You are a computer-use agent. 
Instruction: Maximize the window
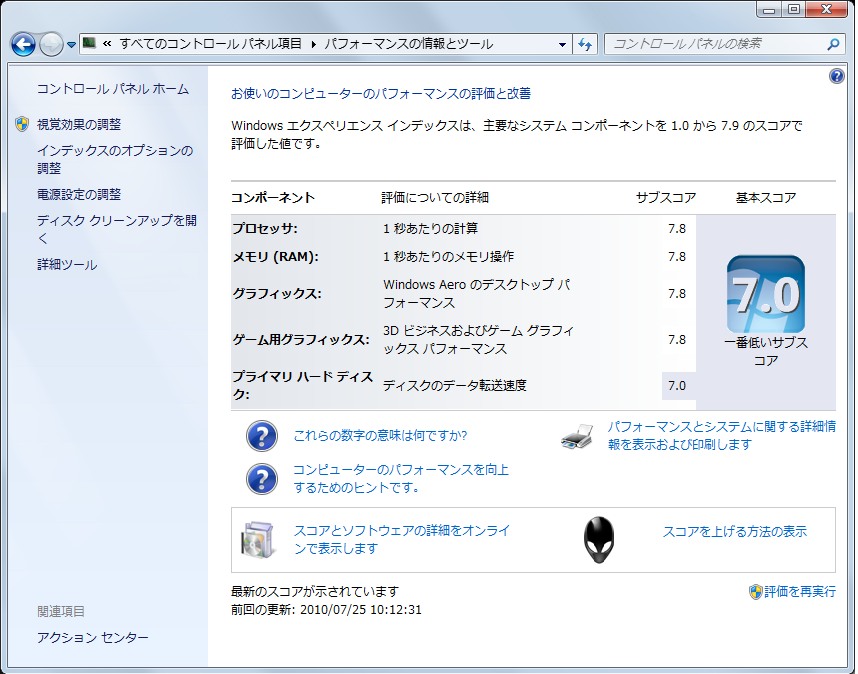[x=795, y=9]
